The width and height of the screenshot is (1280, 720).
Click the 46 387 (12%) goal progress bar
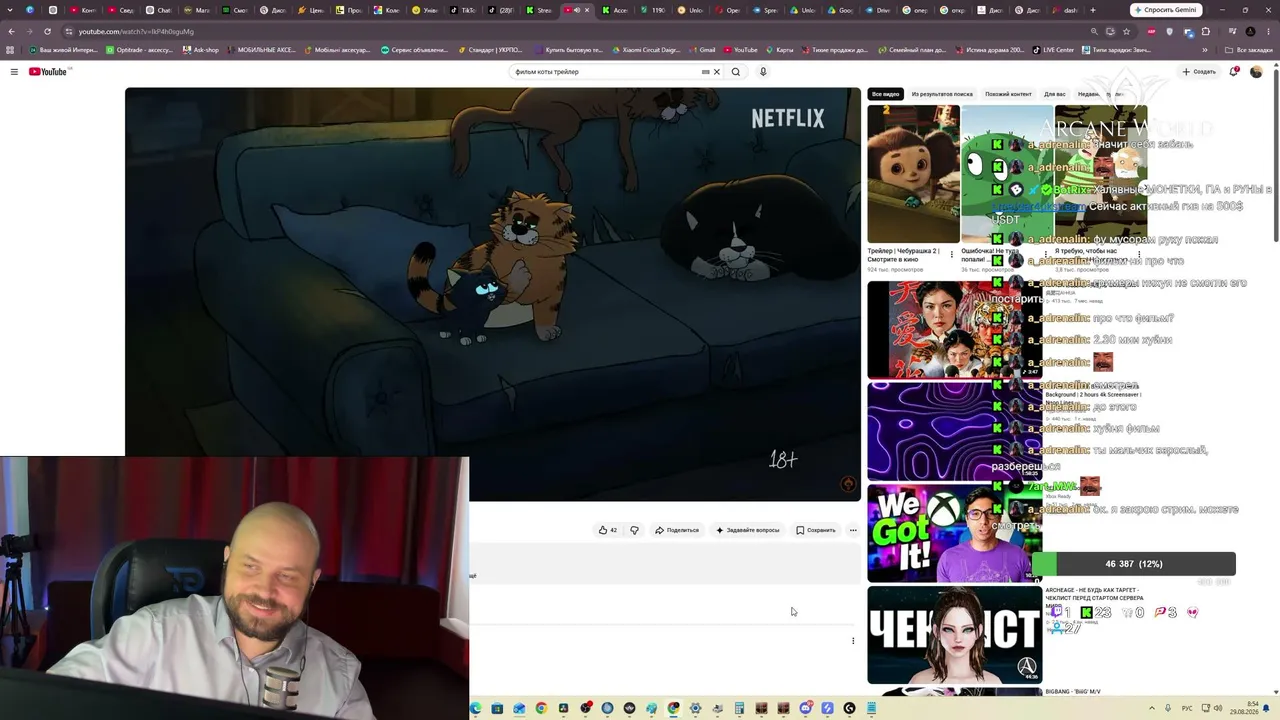coord(1133,564)
